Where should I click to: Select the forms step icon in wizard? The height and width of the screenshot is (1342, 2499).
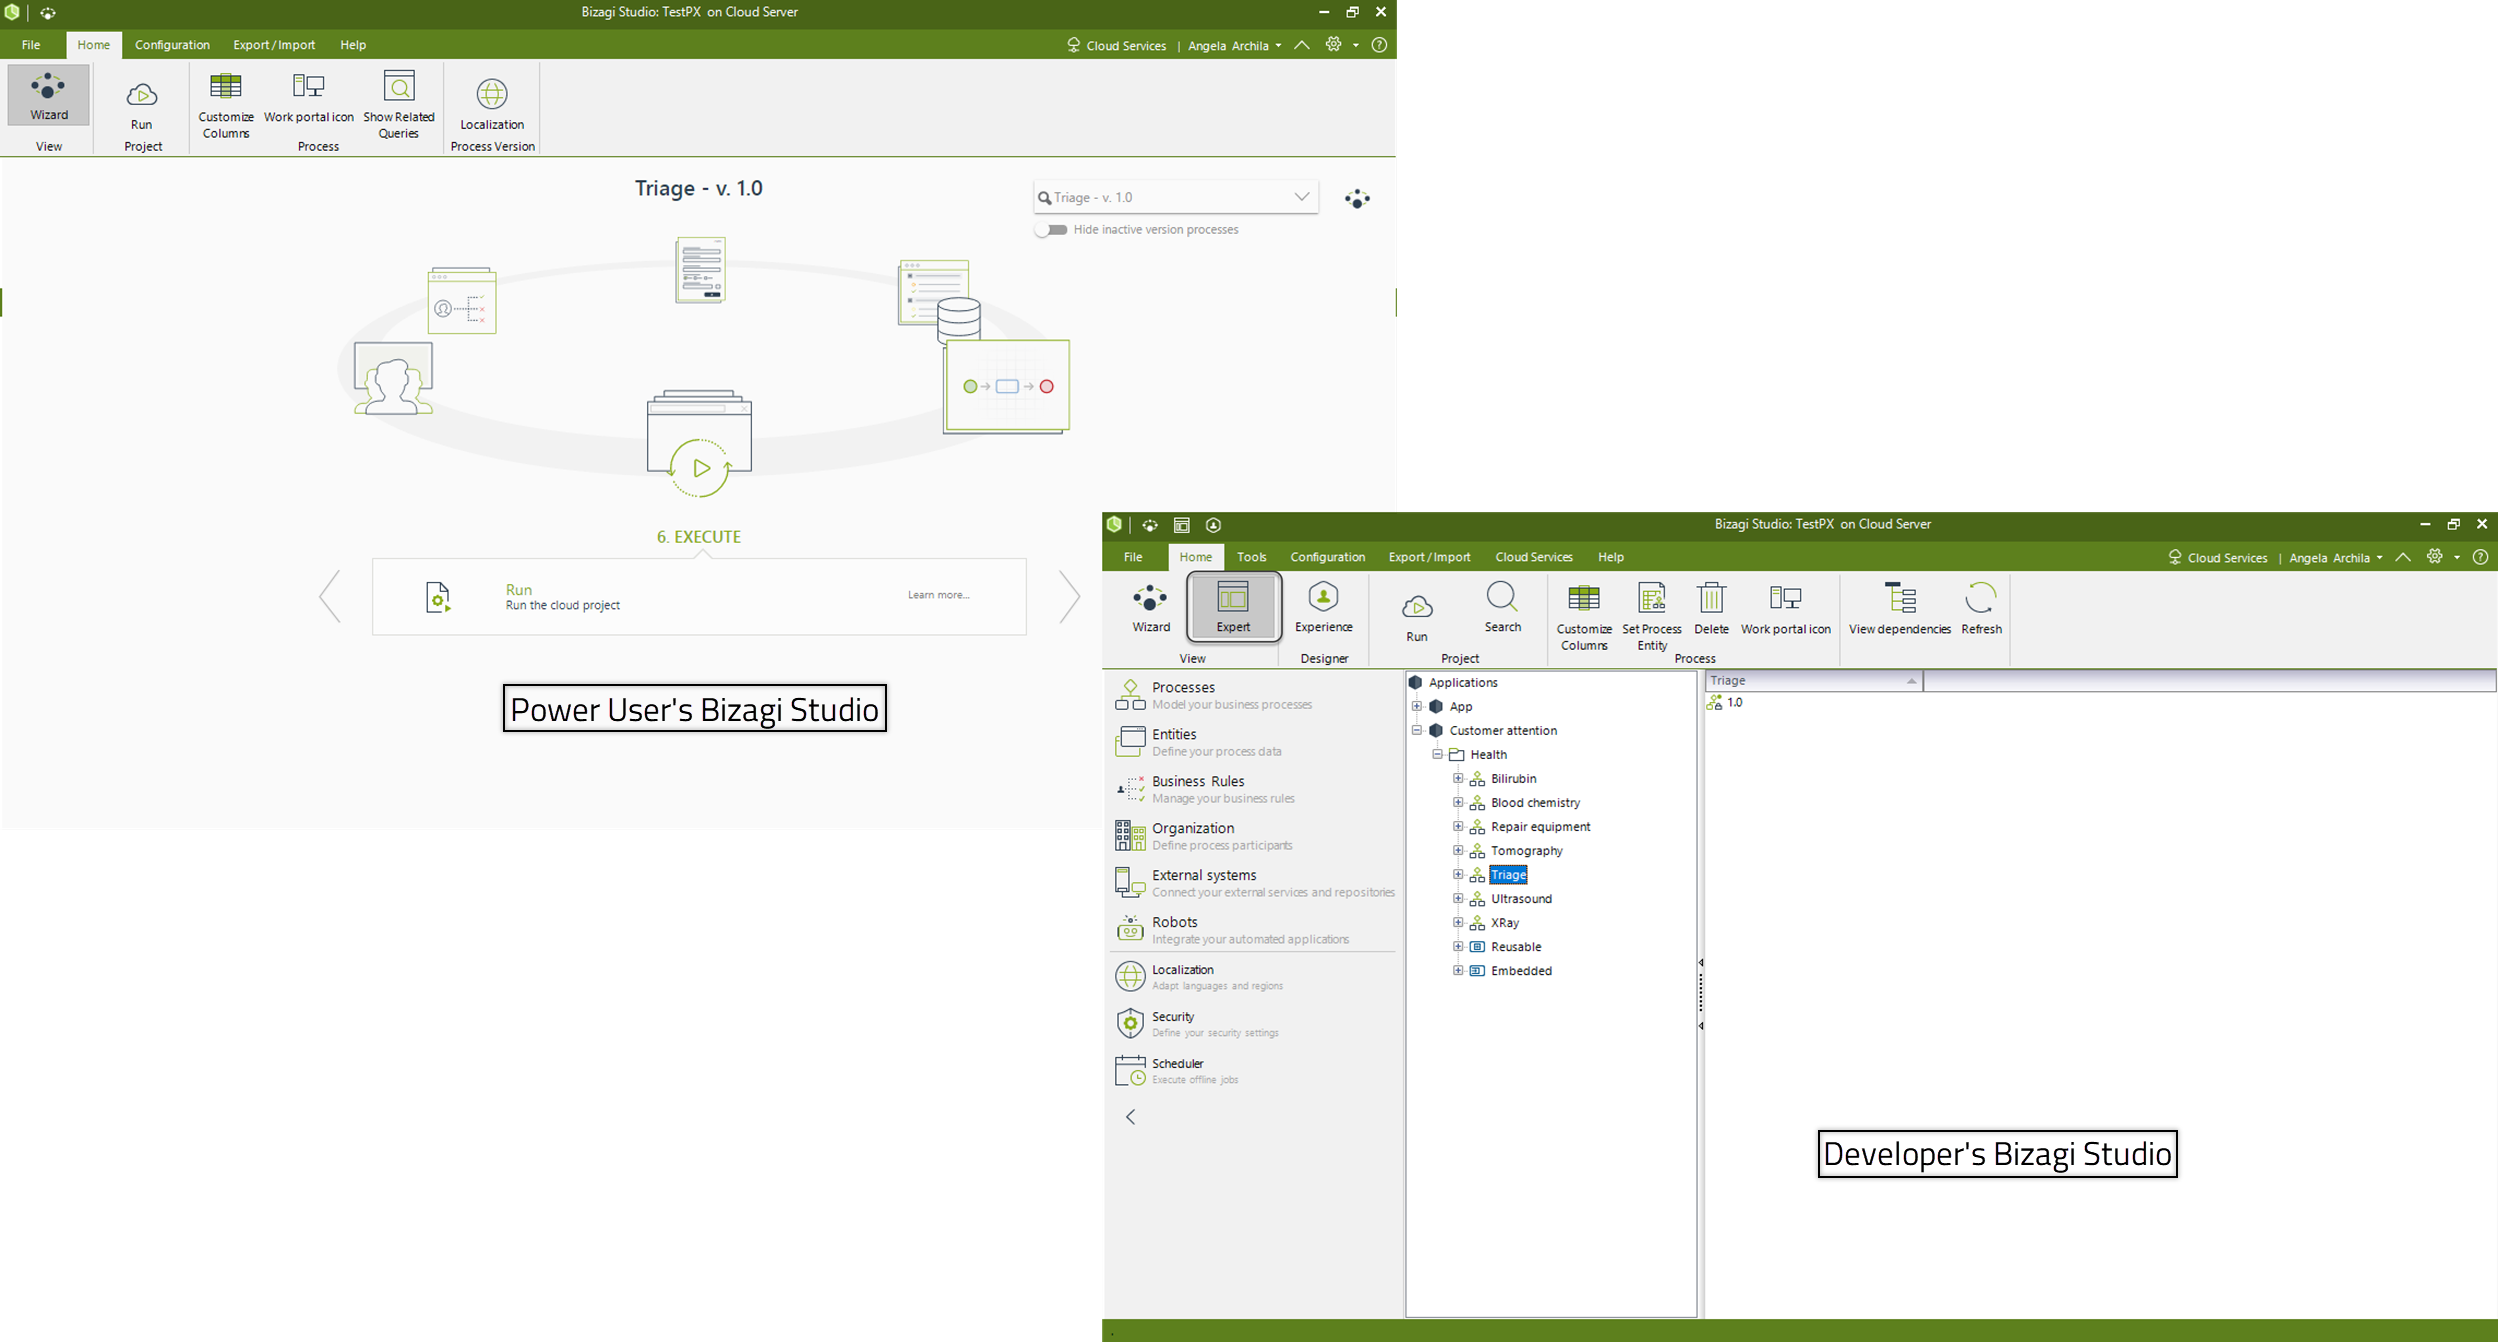(x=700, y=270)
